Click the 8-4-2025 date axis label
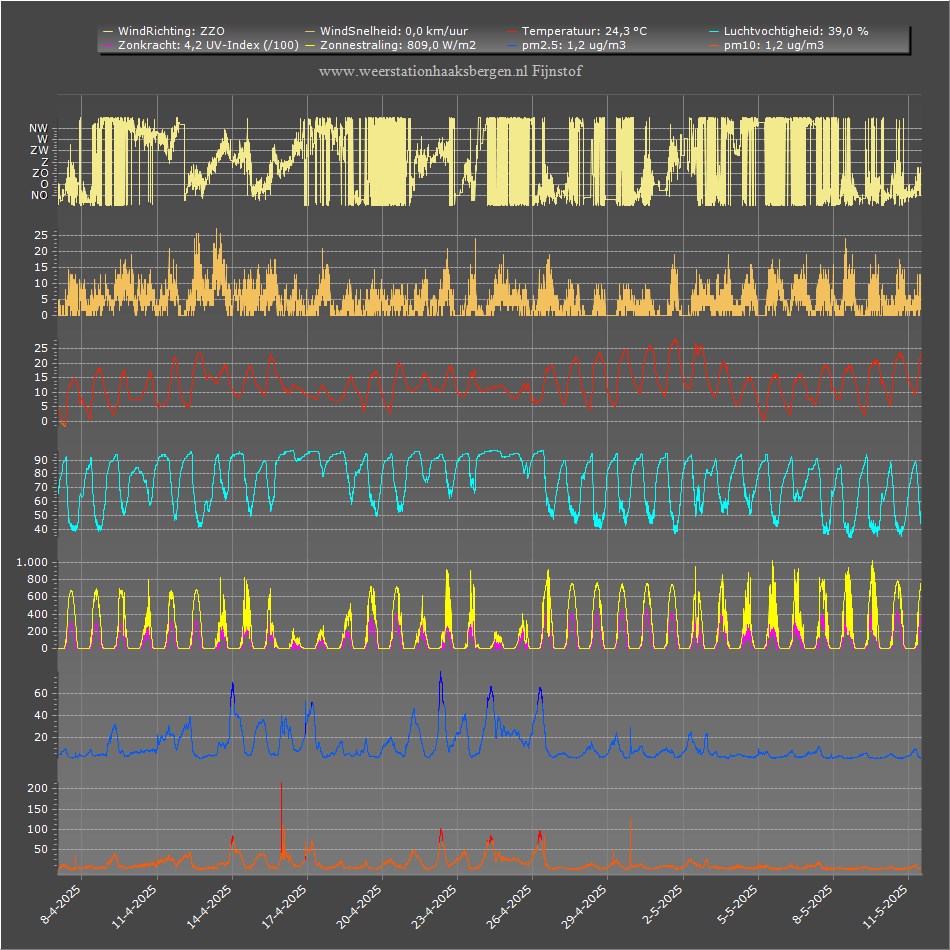Screen dimensions: 950x950 tap(61, 905)
